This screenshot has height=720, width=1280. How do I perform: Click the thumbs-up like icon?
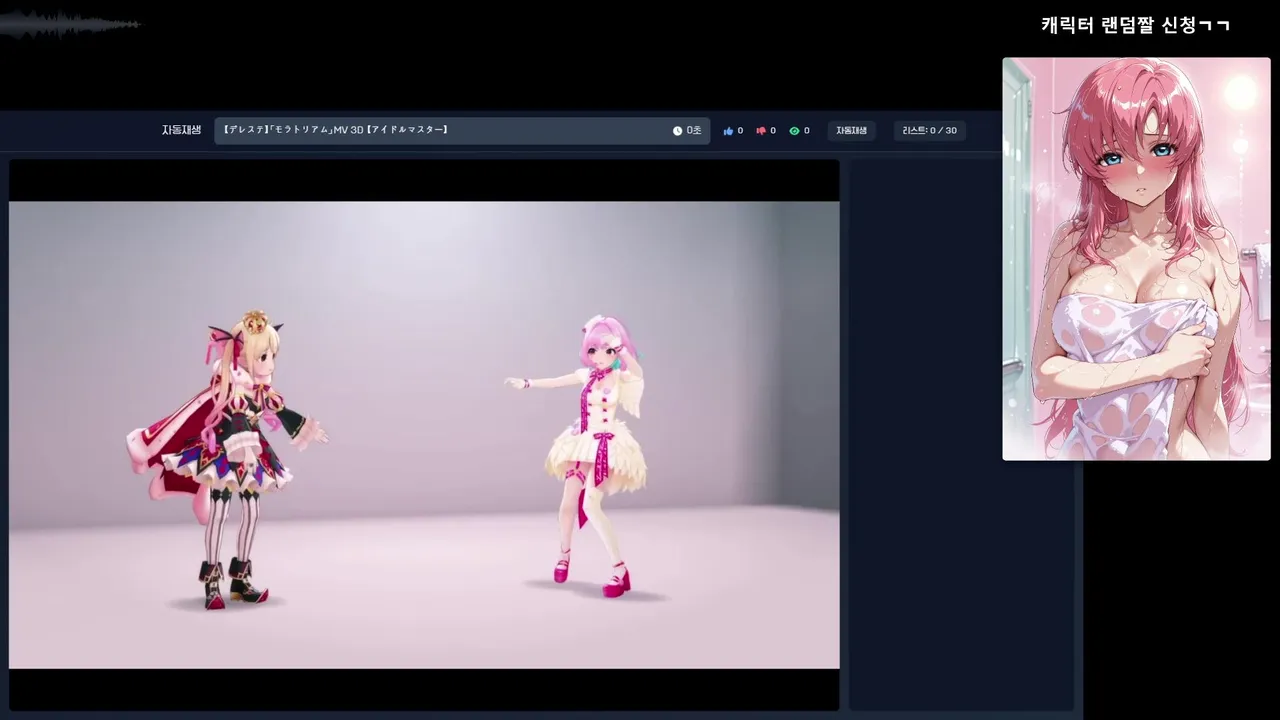point(728,131)
